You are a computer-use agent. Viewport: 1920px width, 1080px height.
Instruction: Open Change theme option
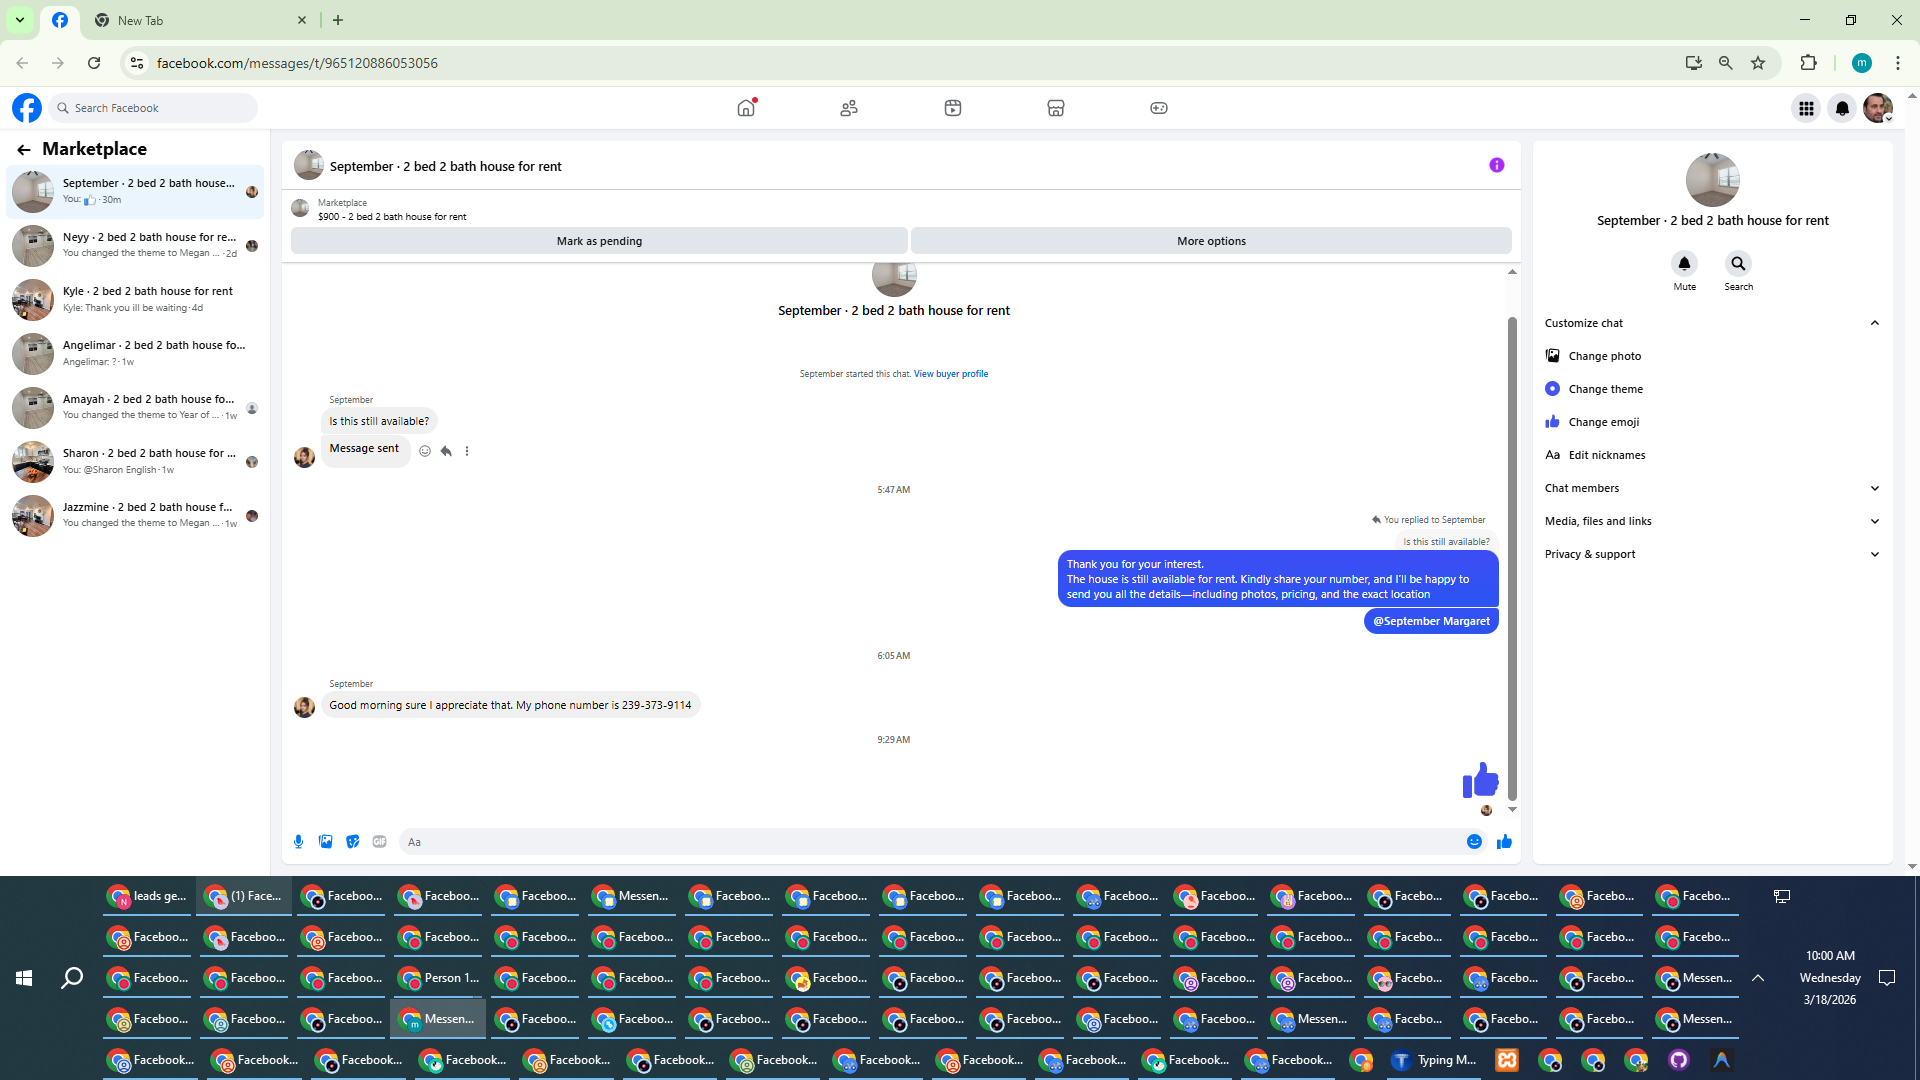pyautogui.click(x=1605, y=389)
